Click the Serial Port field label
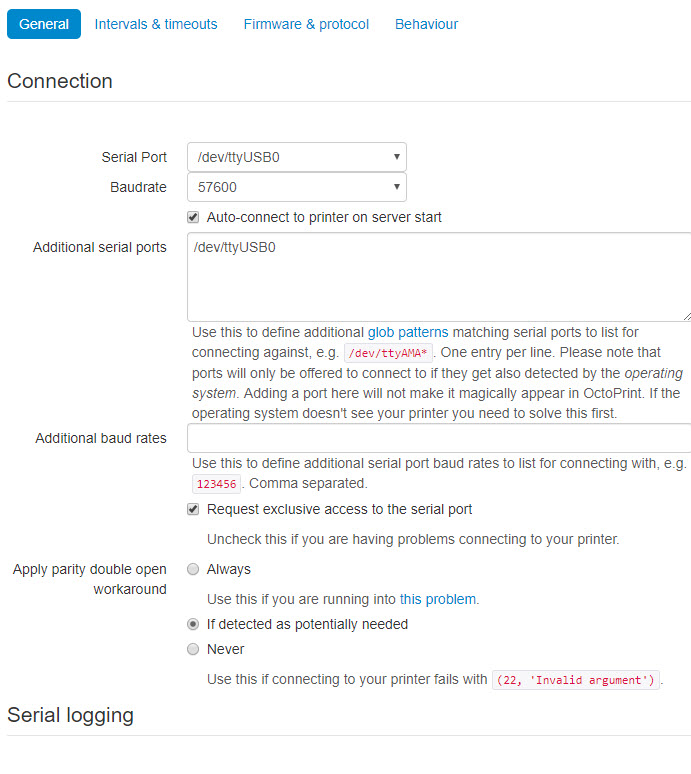The image size is (691, 774). point(134,157)
